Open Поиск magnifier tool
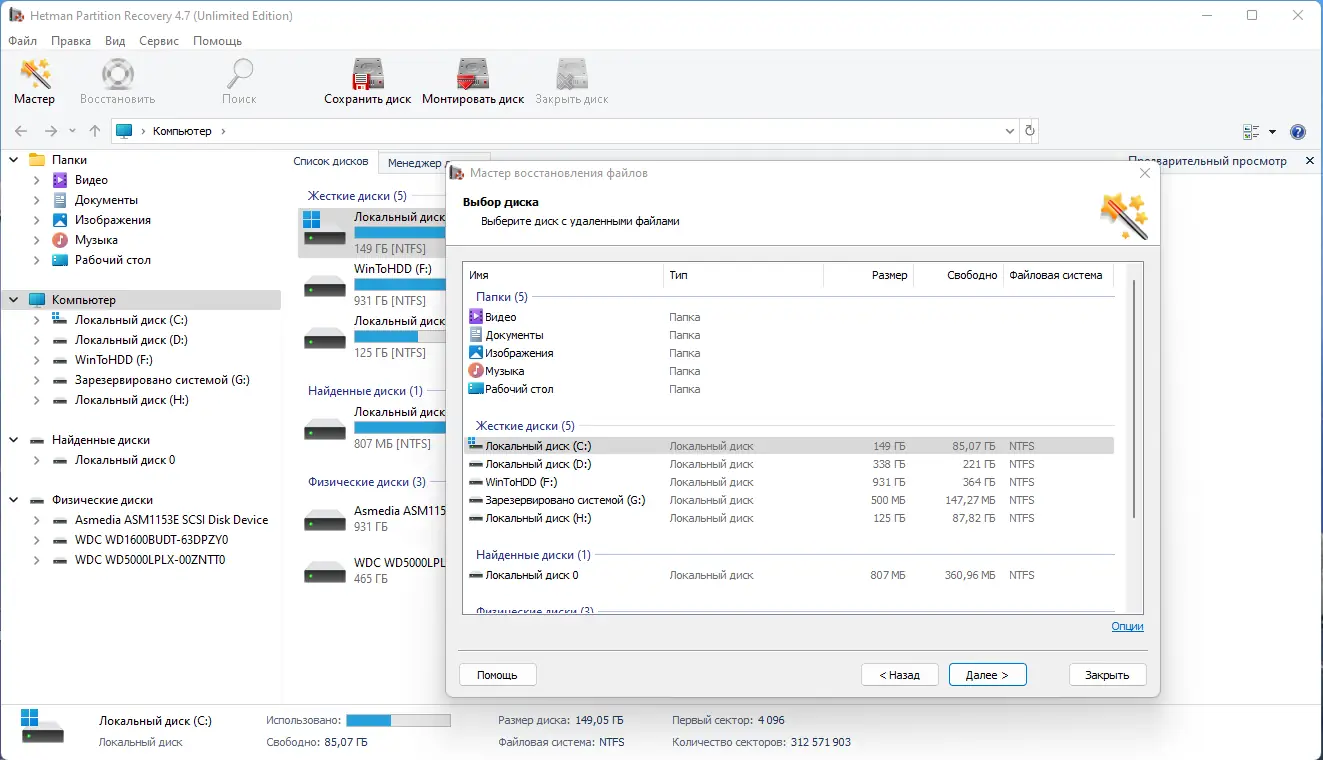The image size is (1323, 760). [240, 75]
